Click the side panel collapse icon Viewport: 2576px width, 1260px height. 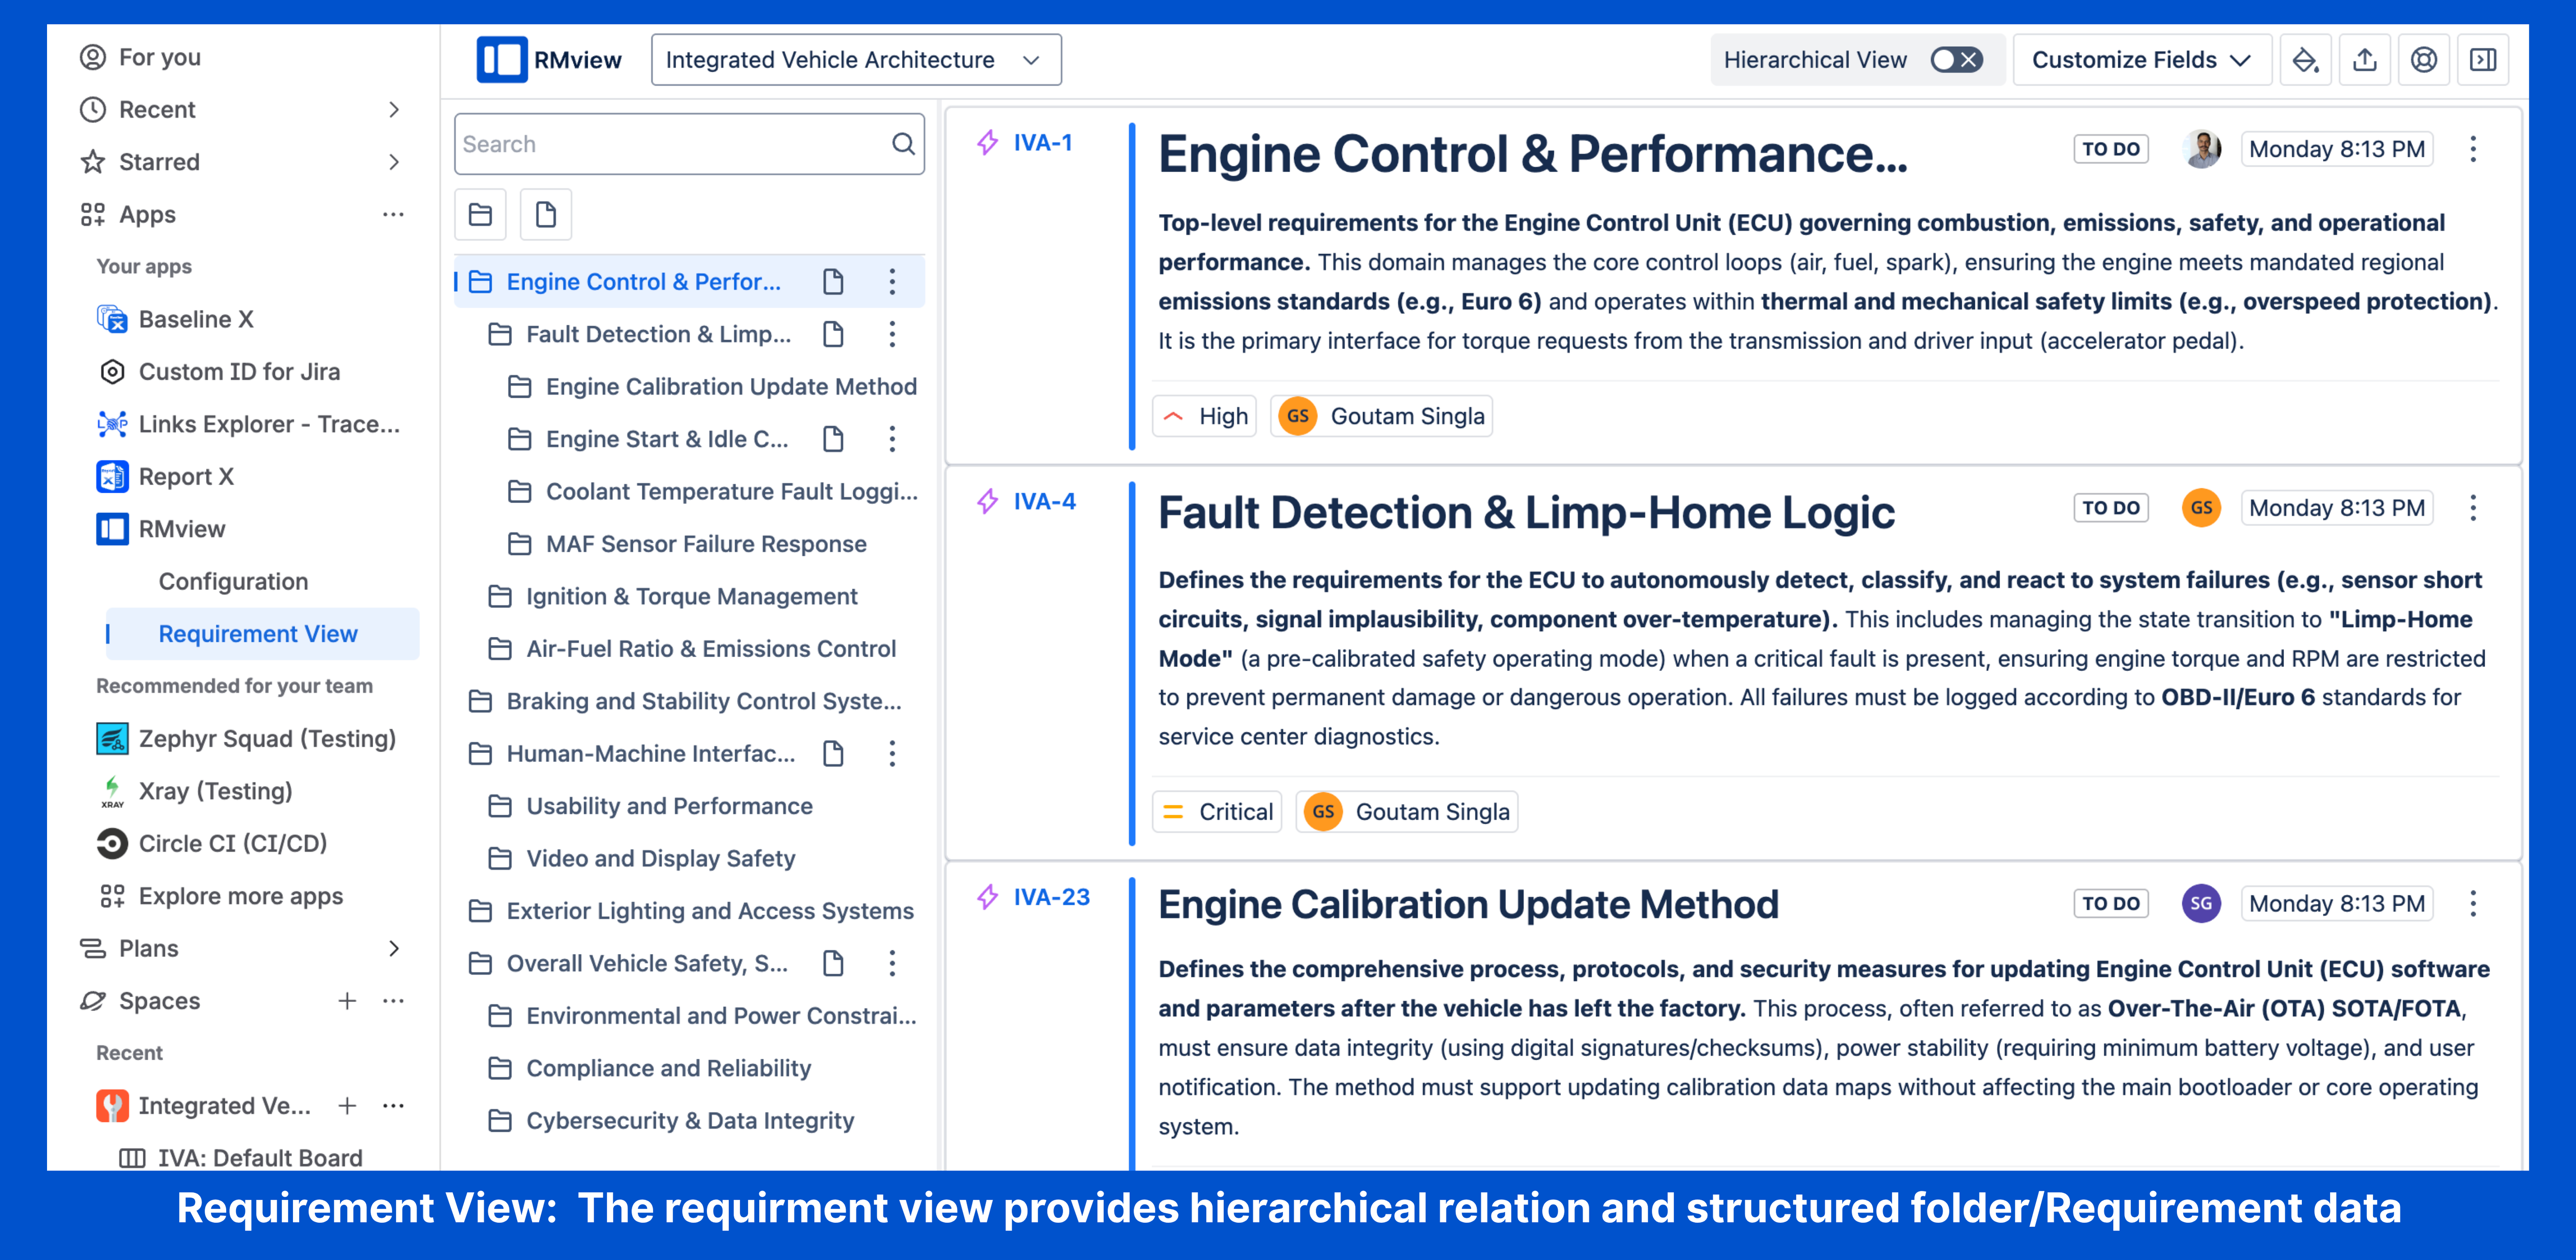coord(2482,60)
